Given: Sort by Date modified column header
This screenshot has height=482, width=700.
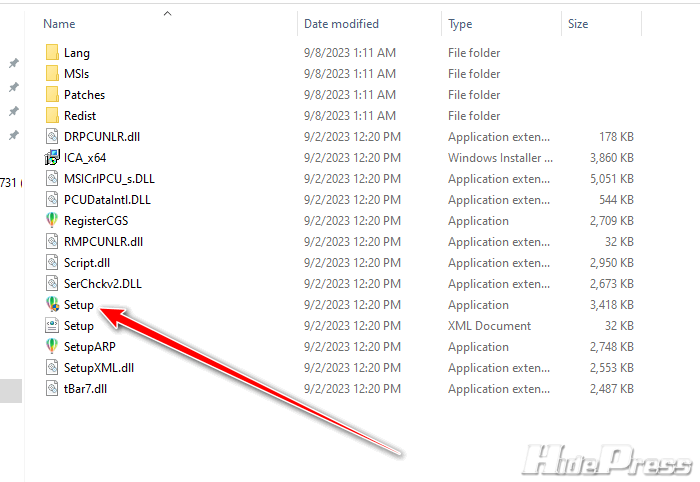Looking at the screenshot, I should [x=342, y=23].
